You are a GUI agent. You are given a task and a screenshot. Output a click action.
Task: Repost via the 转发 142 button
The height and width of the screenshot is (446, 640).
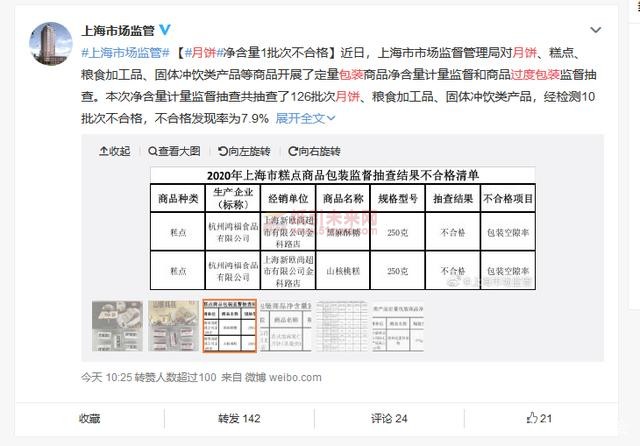point(238,419)
